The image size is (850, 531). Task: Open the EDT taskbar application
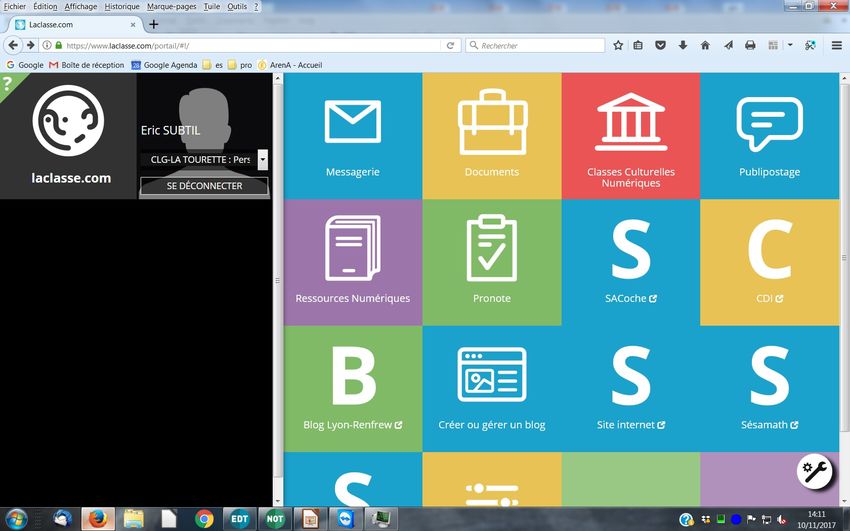[x=239, y=519]
